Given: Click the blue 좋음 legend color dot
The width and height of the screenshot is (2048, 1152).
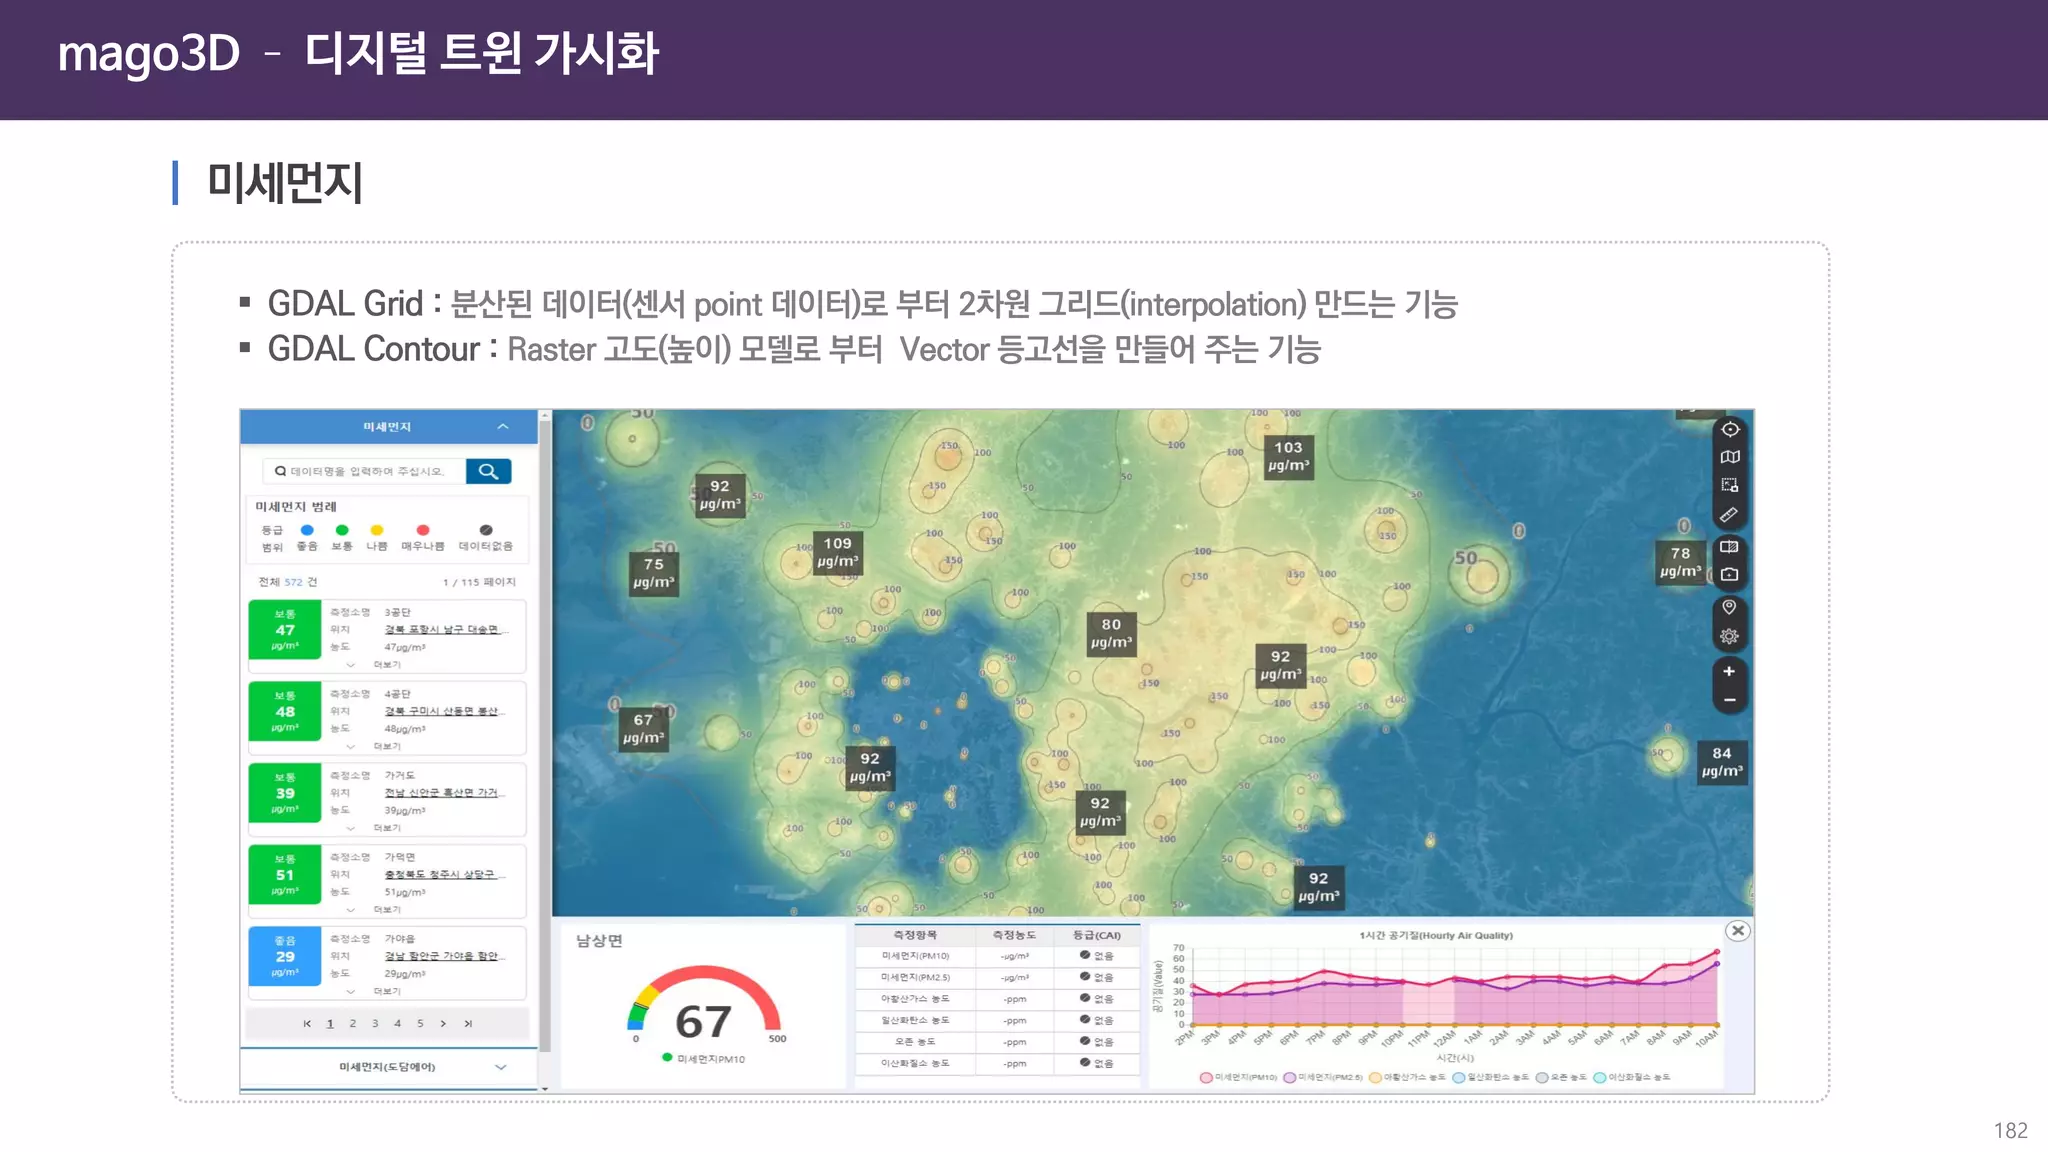Looking at the screenshot, I should [x=307, y=530].
